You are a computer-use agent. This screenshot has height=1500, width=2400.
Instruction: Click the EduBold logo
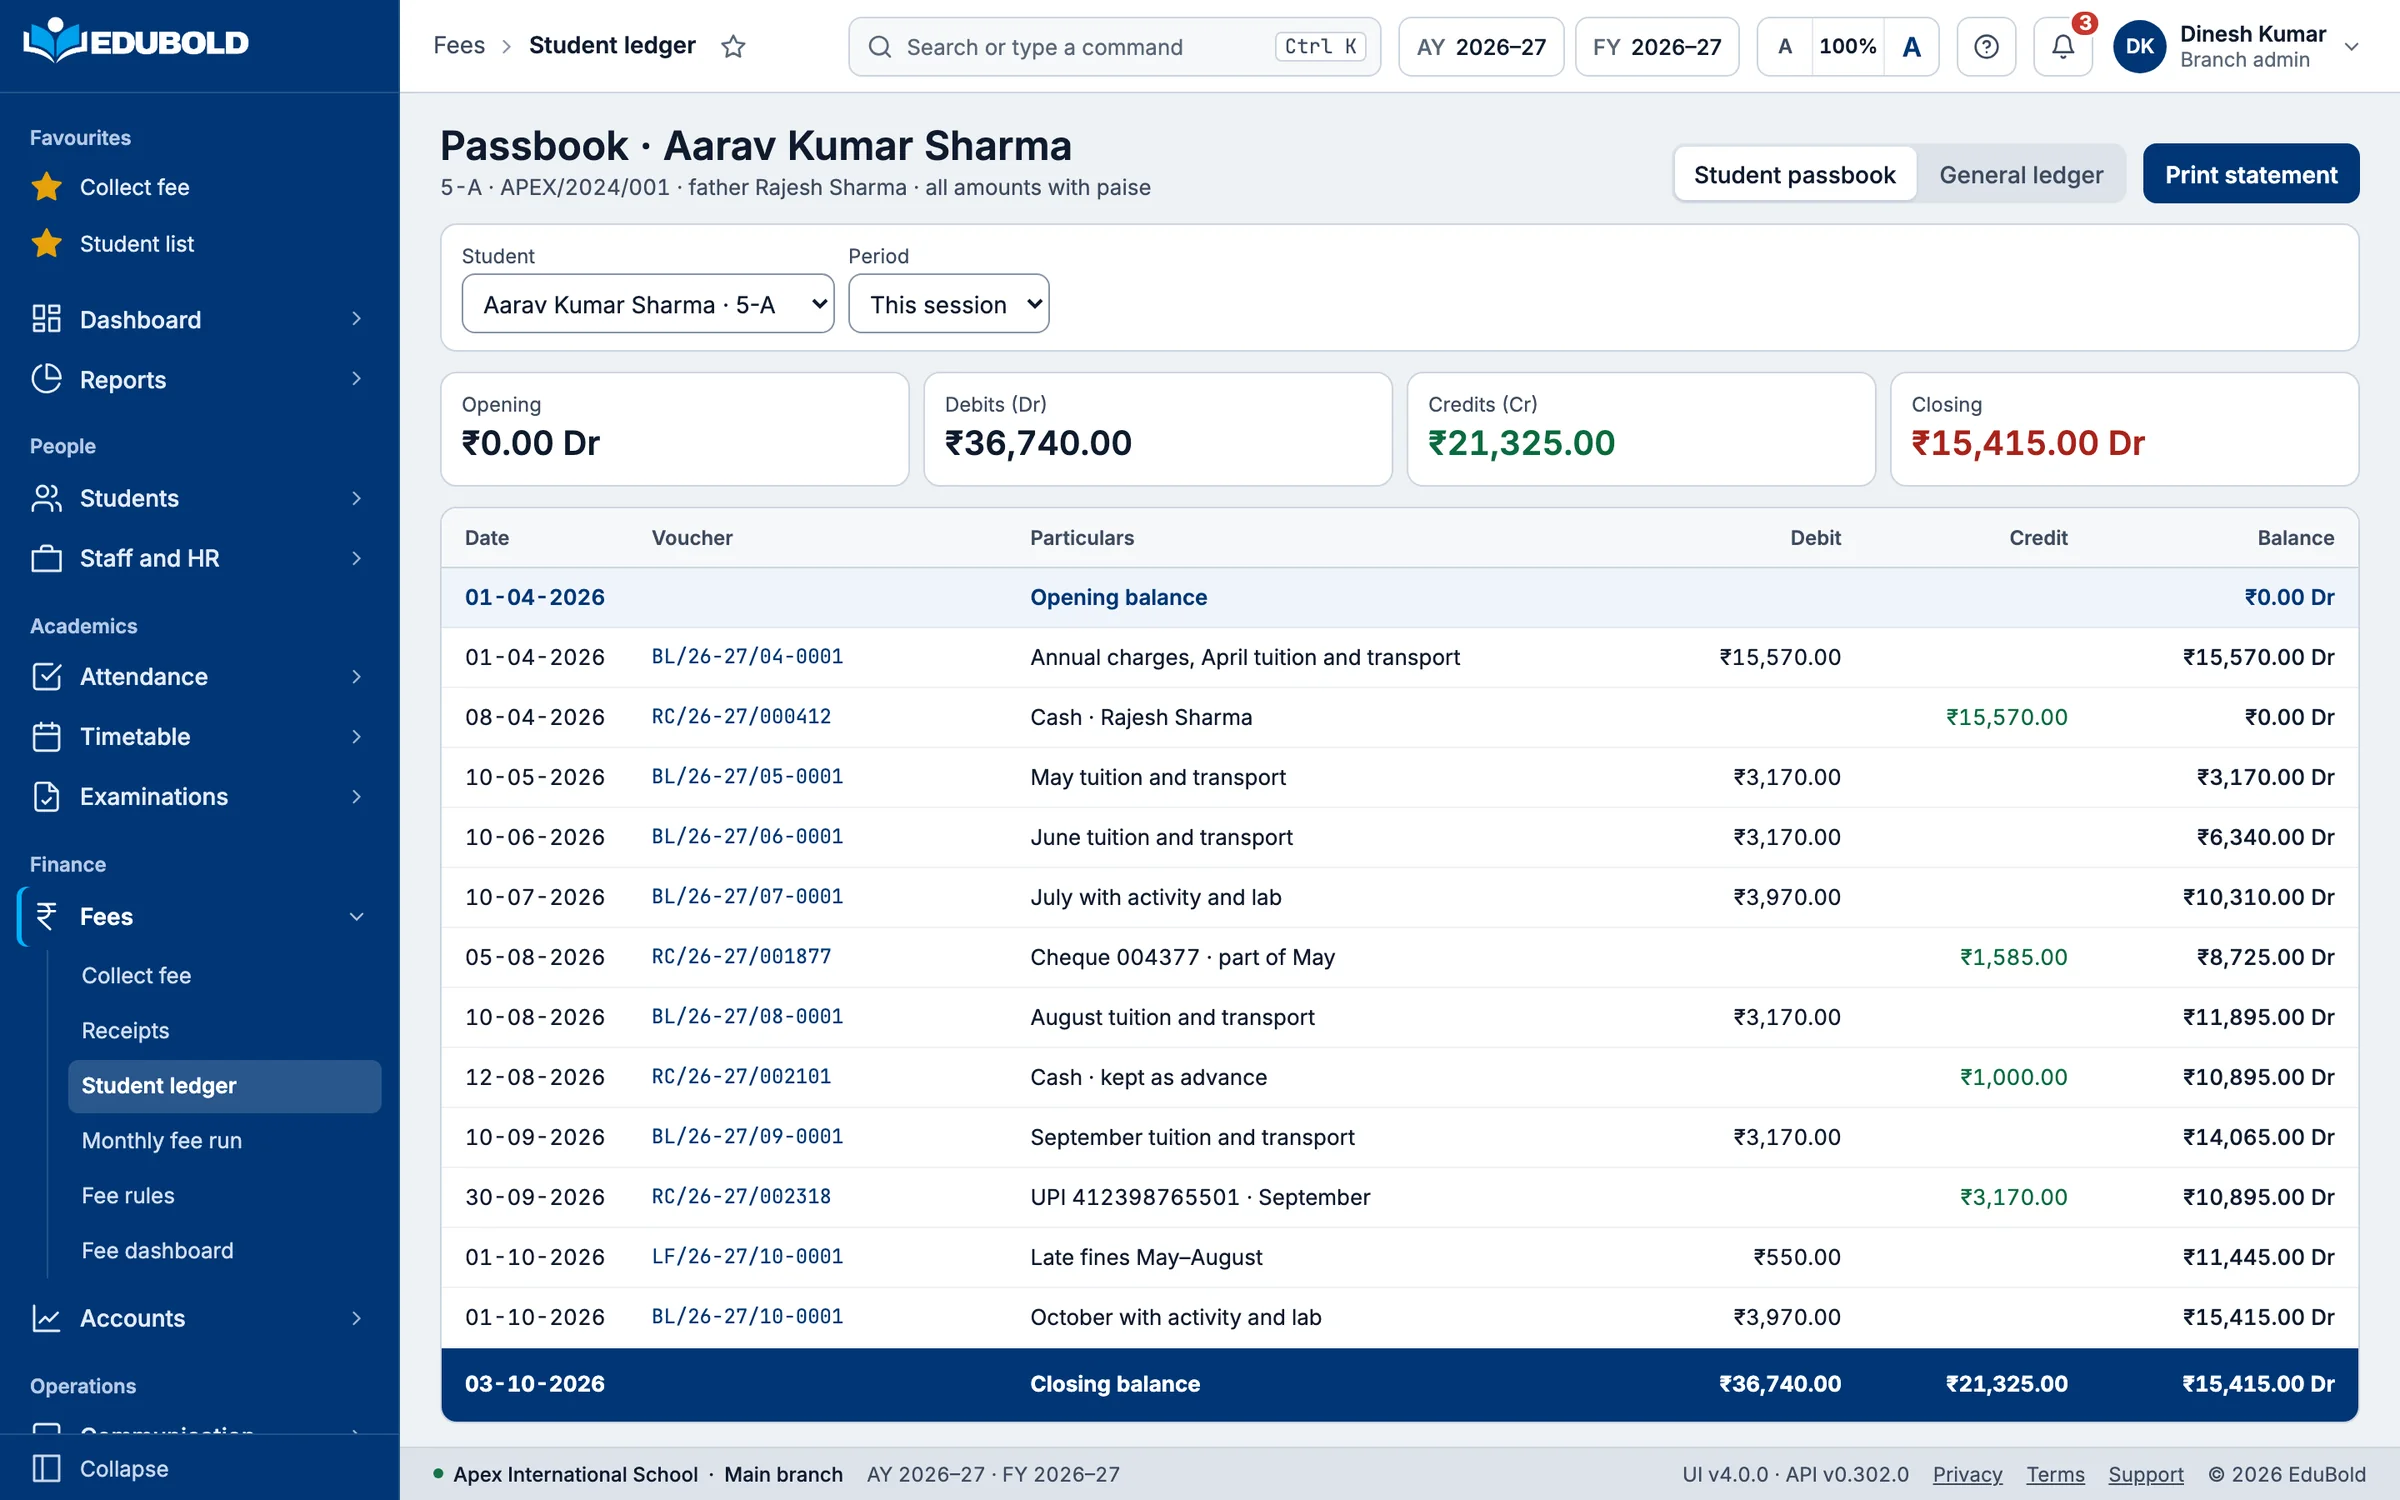[136, 42]
